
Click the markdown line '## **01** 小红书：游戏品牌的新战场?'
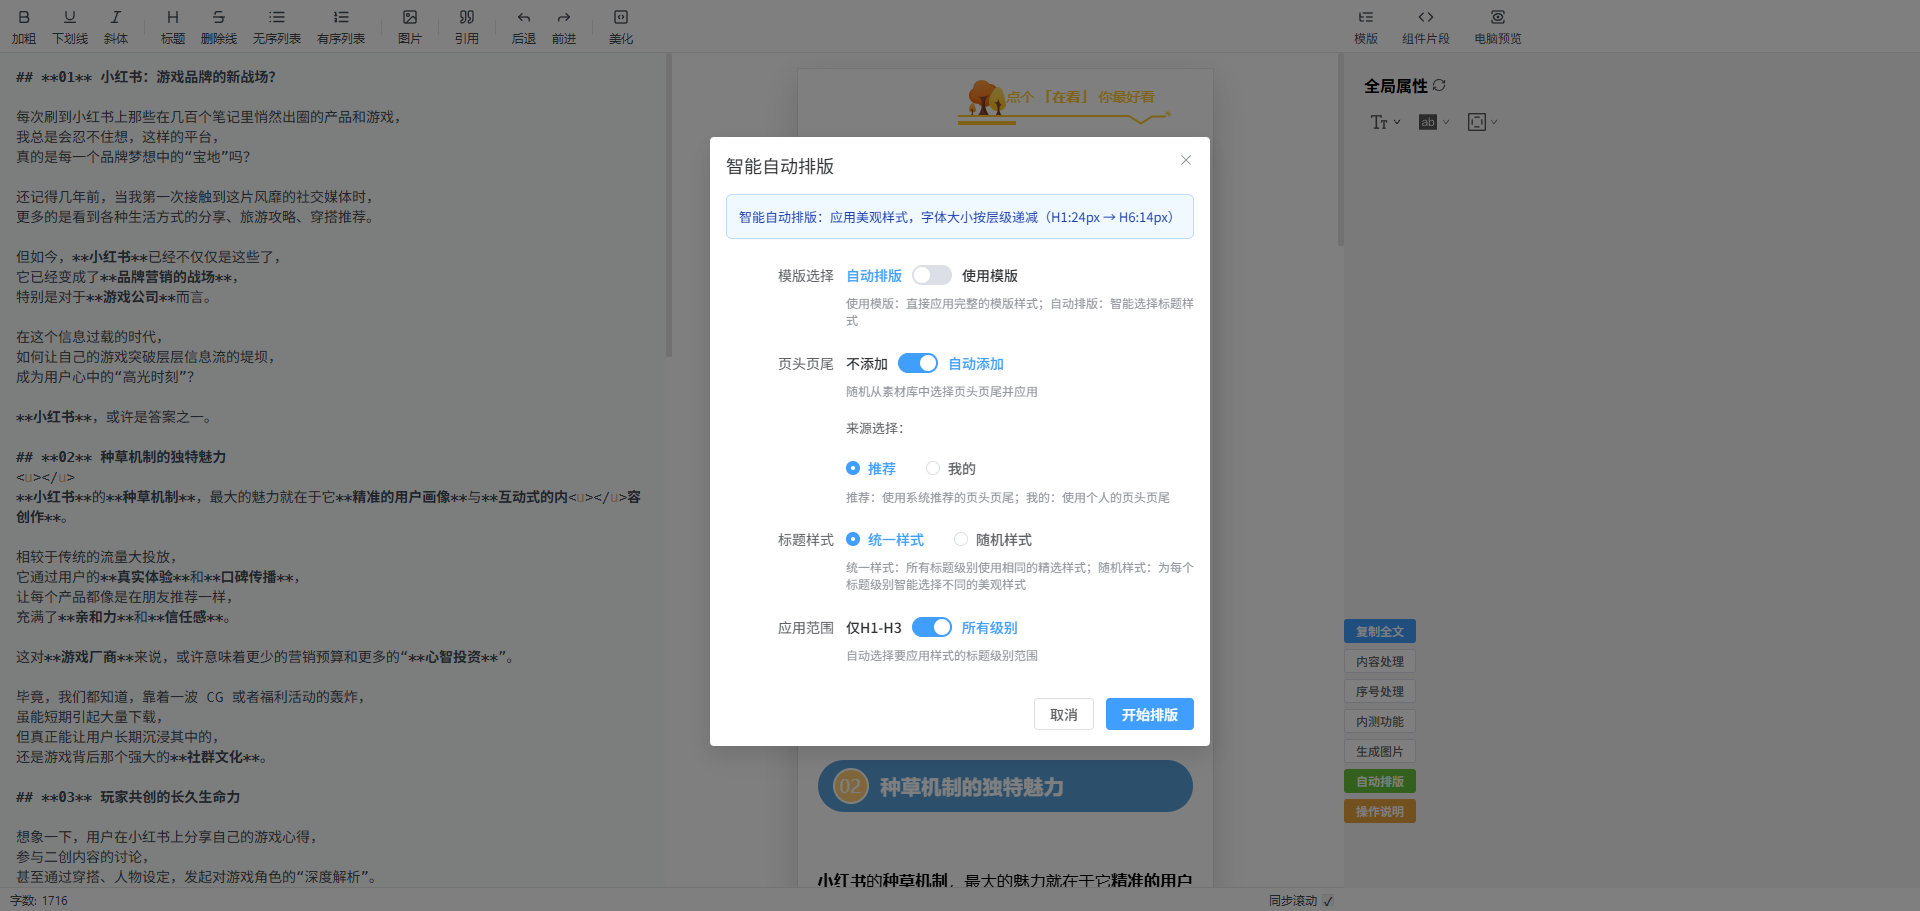coord(146,77)
